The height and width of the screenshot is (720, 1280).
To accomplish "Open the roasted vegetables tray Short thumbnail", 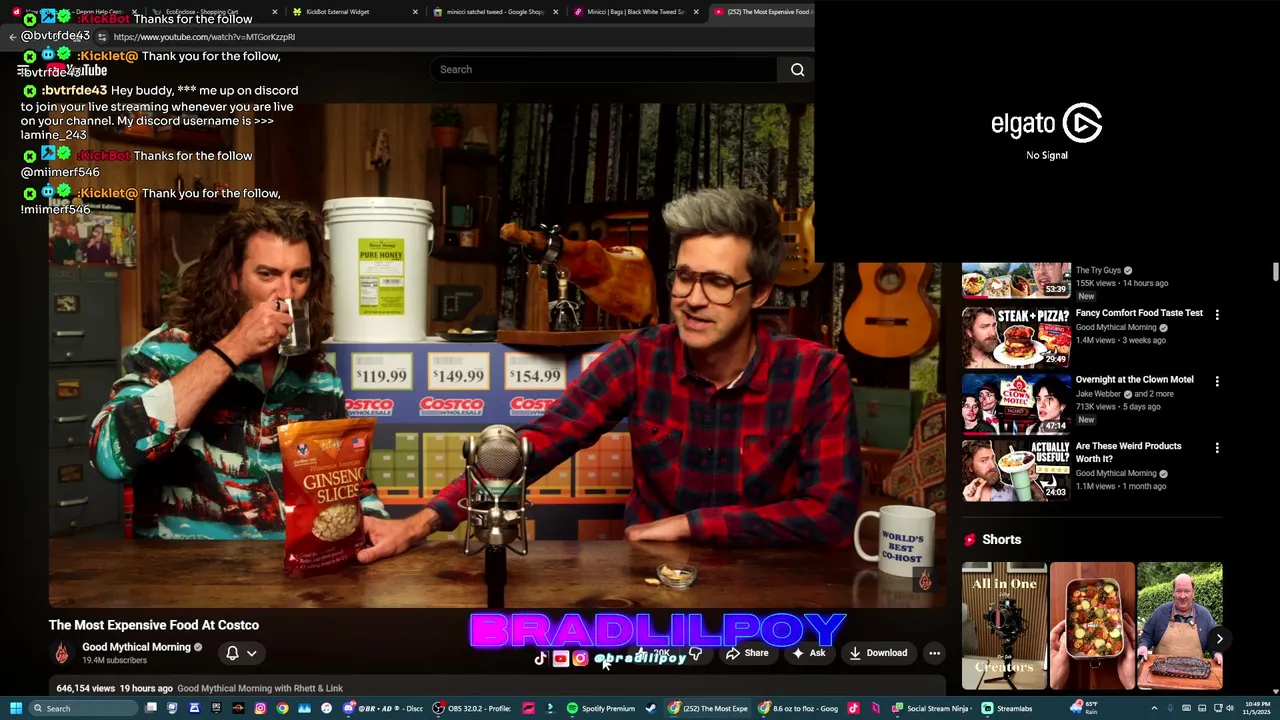I will pyautogui.click(x=1092, y=626).
